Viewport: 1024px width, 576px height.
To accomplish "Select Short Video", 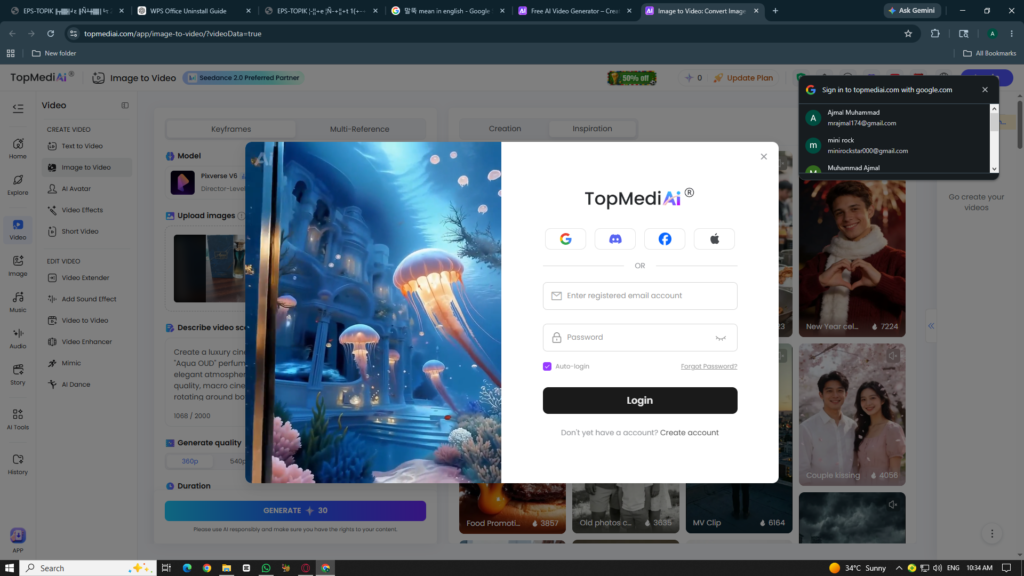I will tap(87, 231).
